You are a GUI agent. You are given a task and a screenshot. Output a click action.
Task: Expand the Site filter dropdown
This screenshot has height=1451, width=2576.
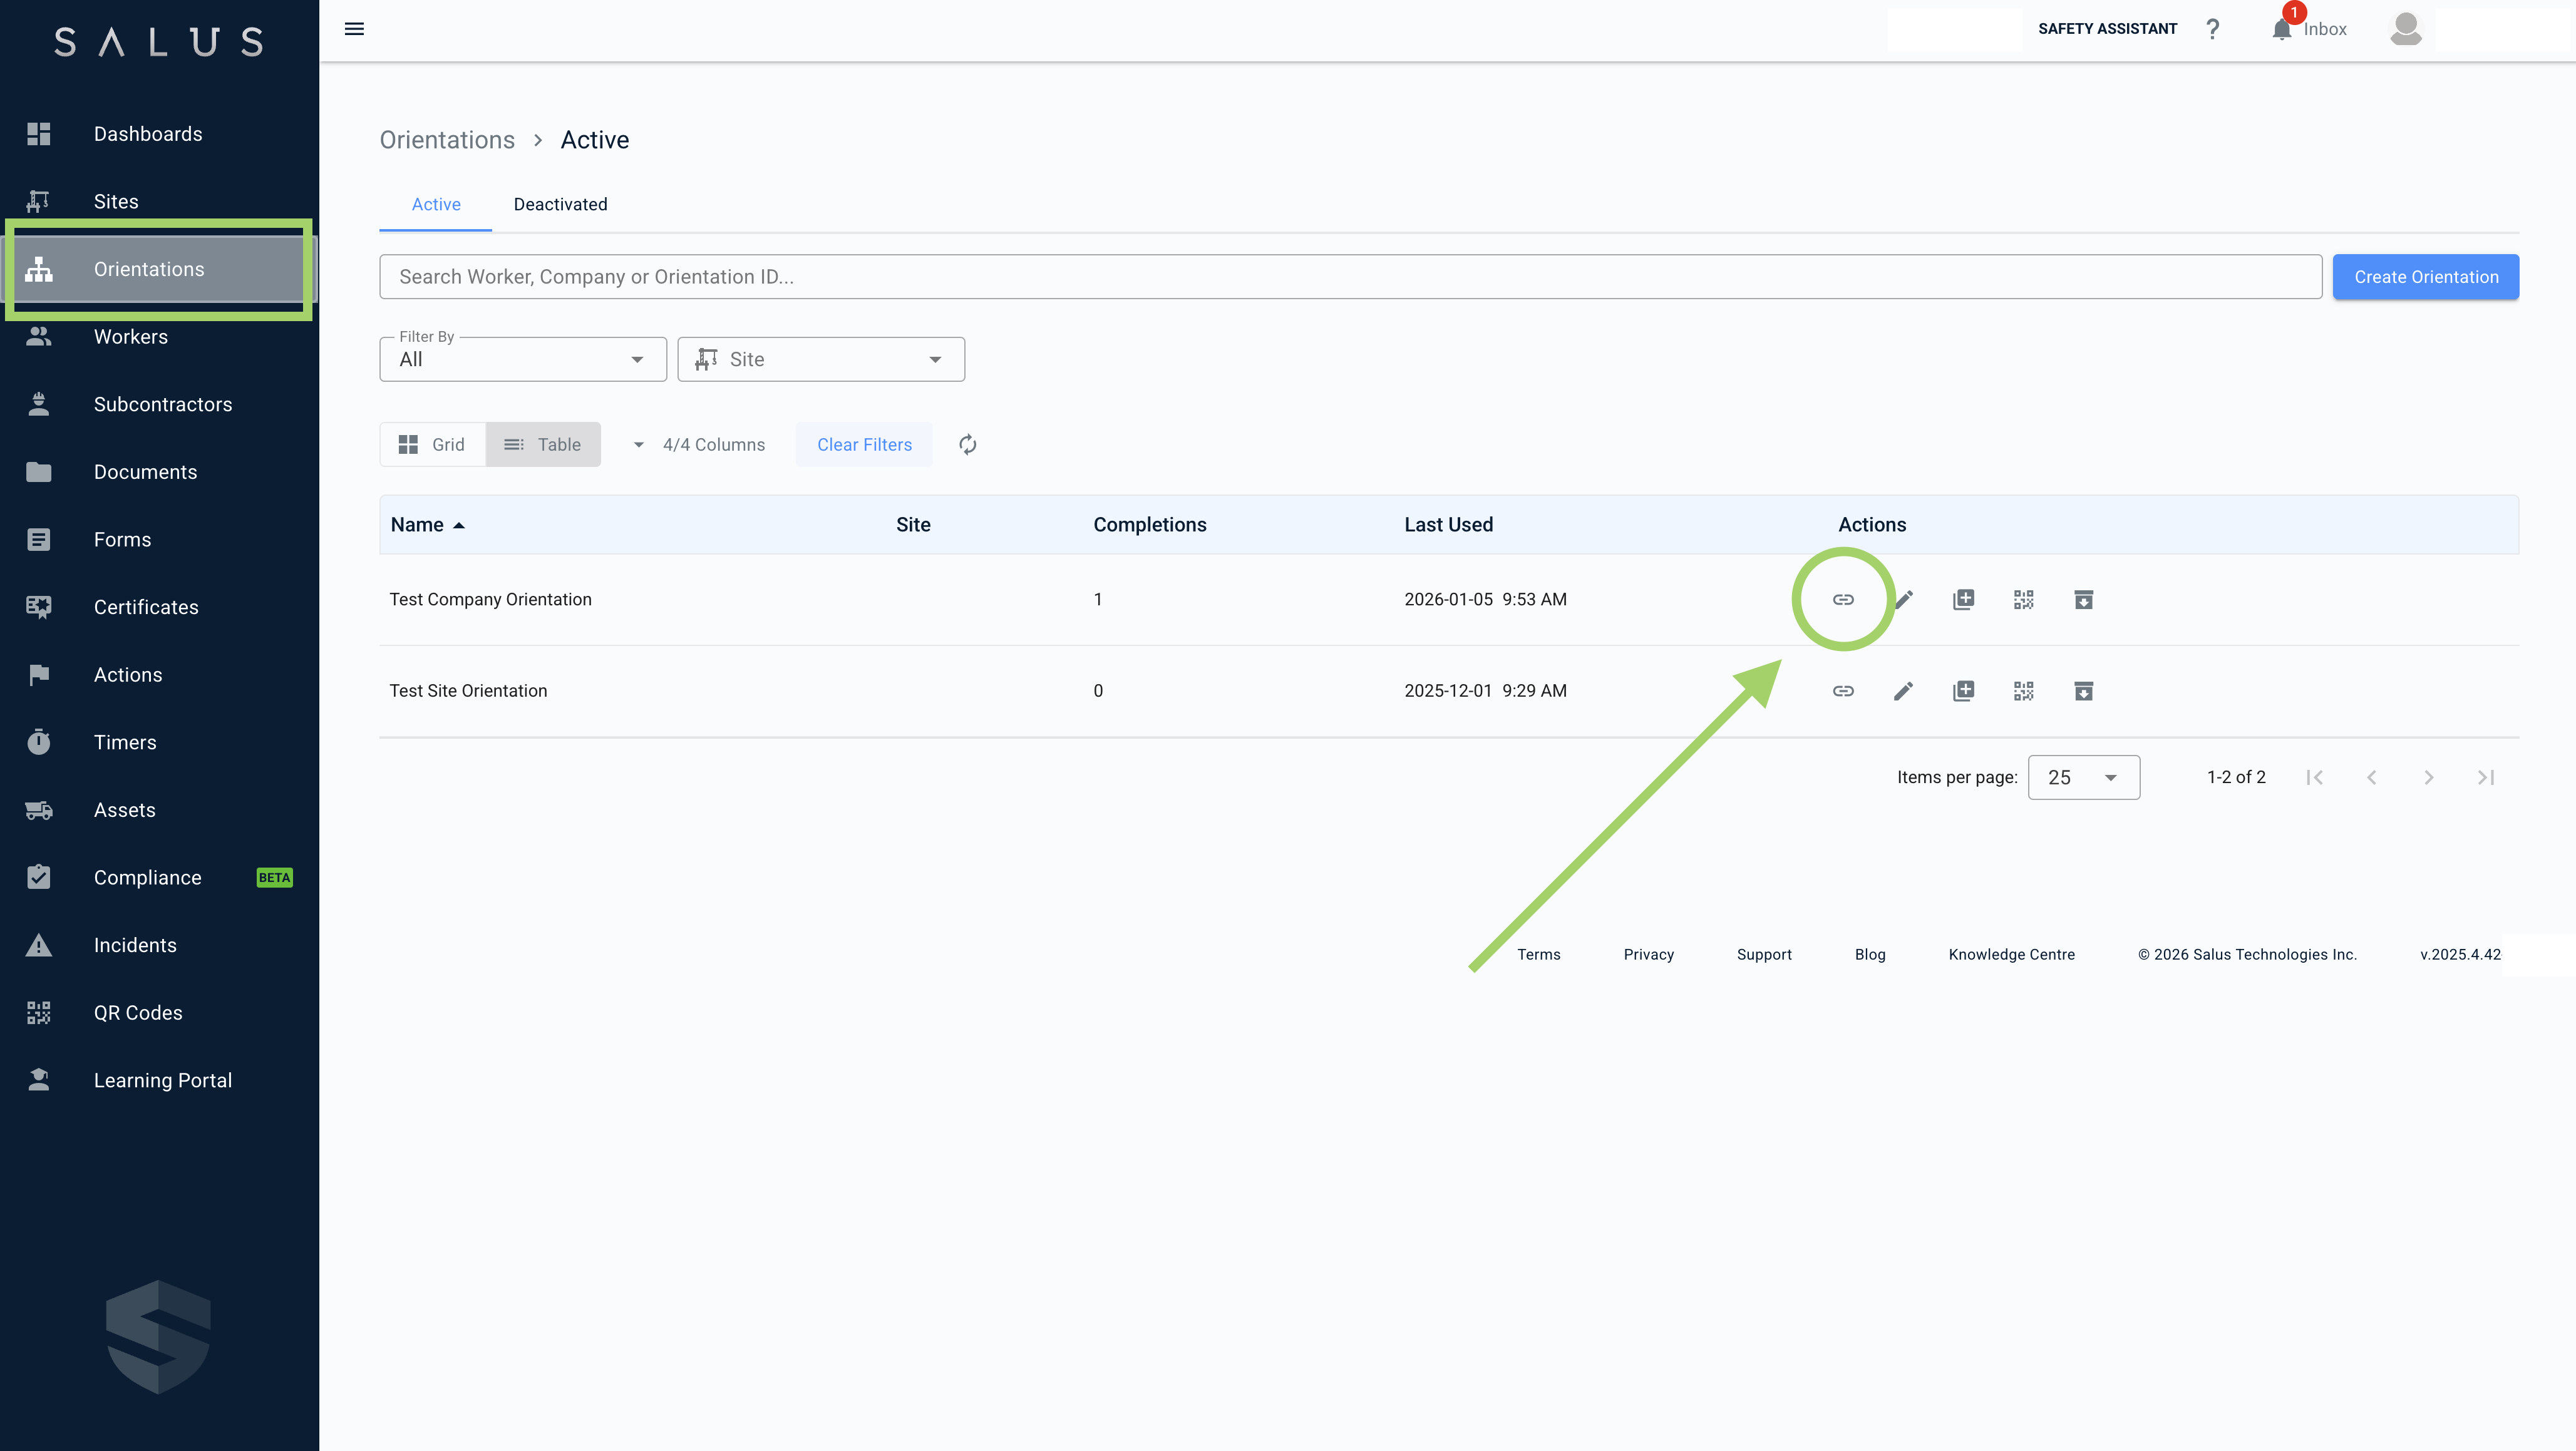[820, 360]
